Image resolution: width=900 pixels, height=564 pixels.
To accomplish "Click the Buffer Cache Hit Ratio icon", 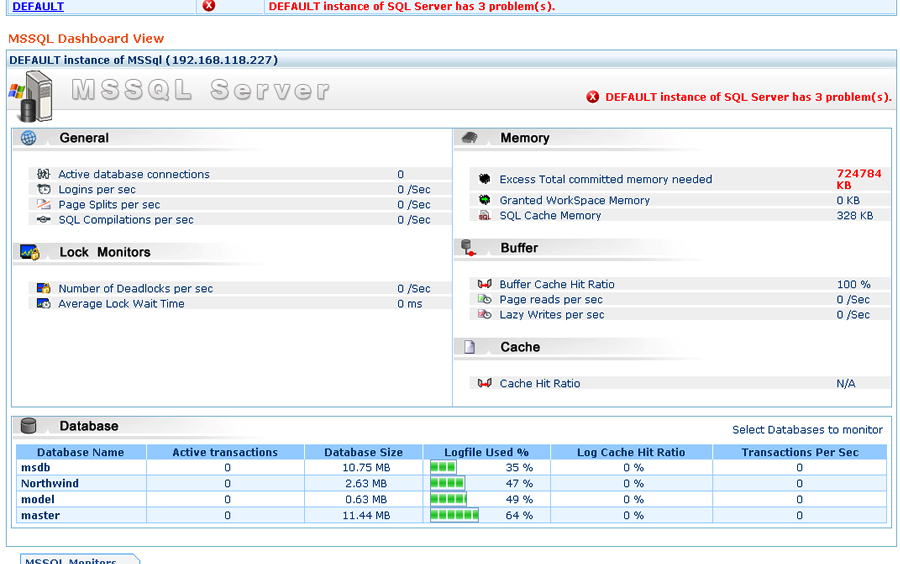I will [x=484, y=284].
